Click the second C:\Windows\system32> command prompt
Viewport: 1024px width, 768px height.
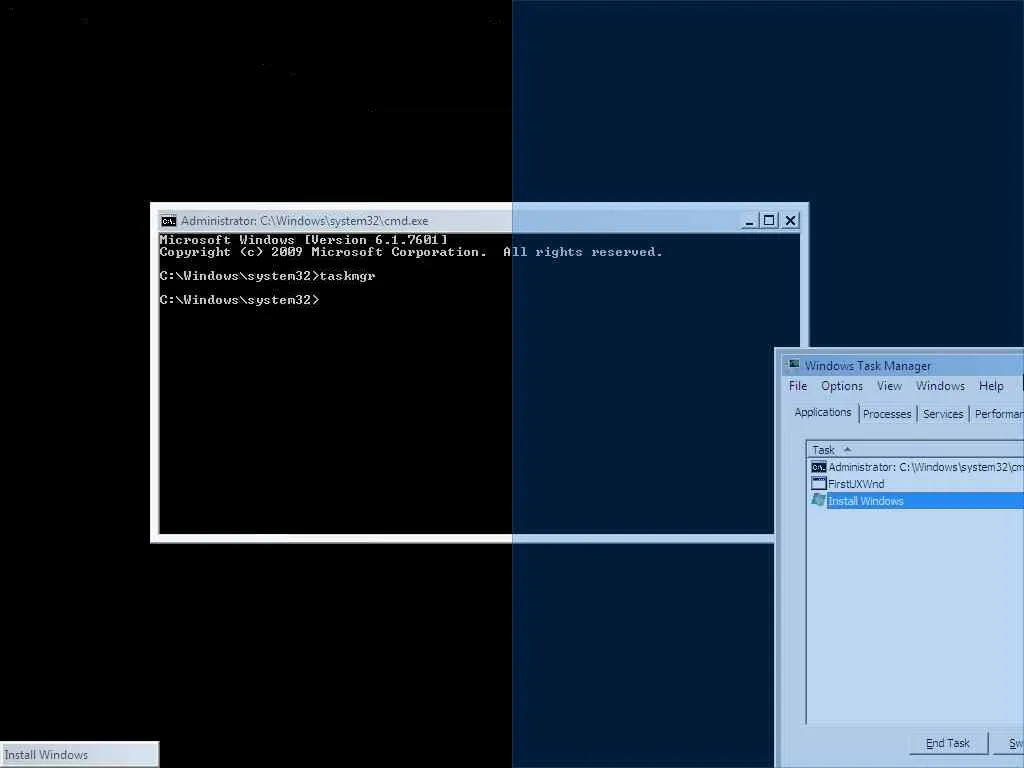[240, 300]
